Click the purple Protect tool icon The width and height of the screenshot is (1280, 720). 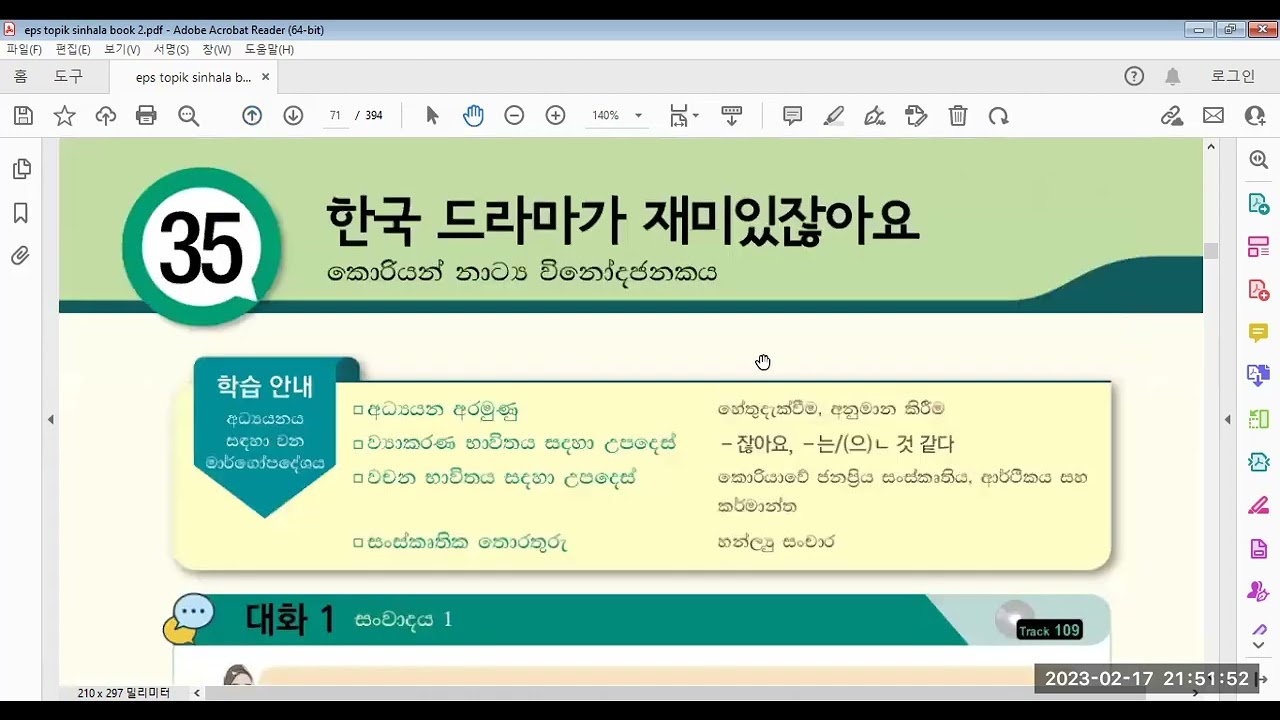[x=1259, y=548]
